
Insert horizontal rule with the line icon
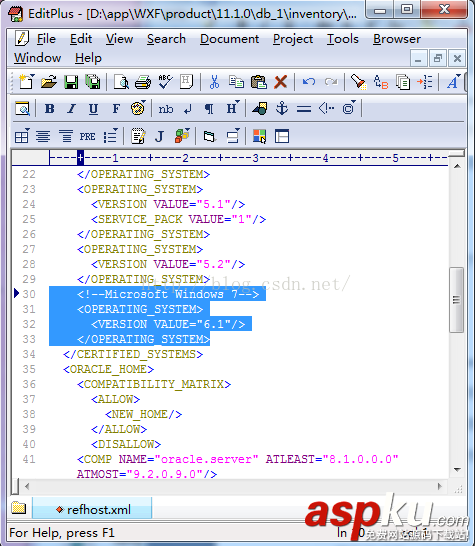(x=304, y=109)
